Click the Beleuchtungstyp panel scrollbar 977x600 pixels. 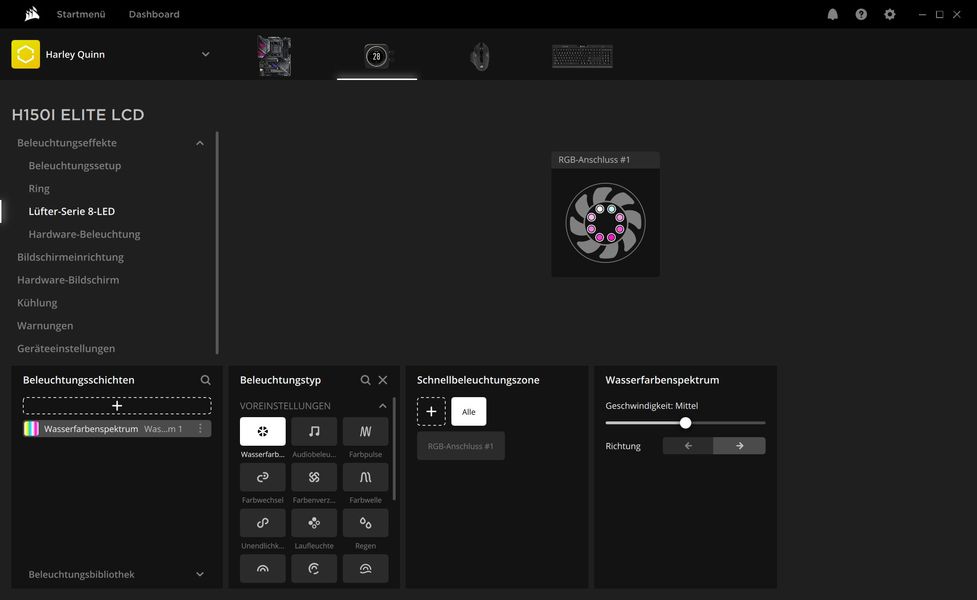(x=394, y=449)
